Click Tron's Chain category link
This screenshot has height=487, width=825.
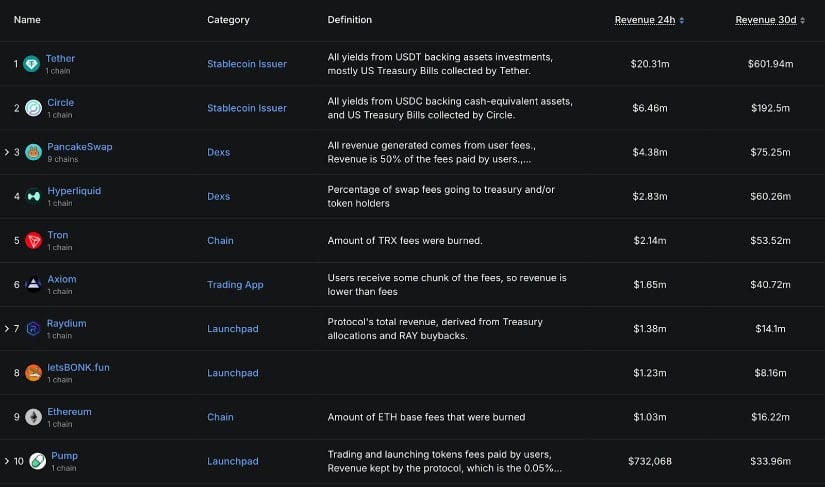pos(220,241)
